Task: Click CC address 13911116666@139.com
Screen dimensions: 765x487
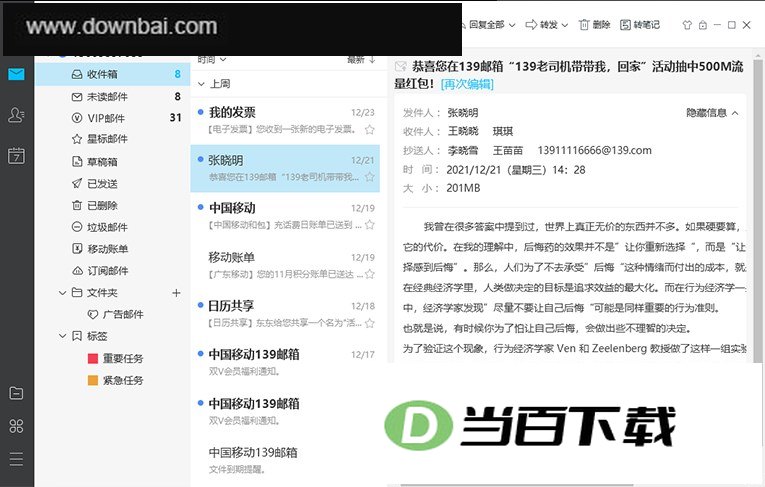Action: 594,150
